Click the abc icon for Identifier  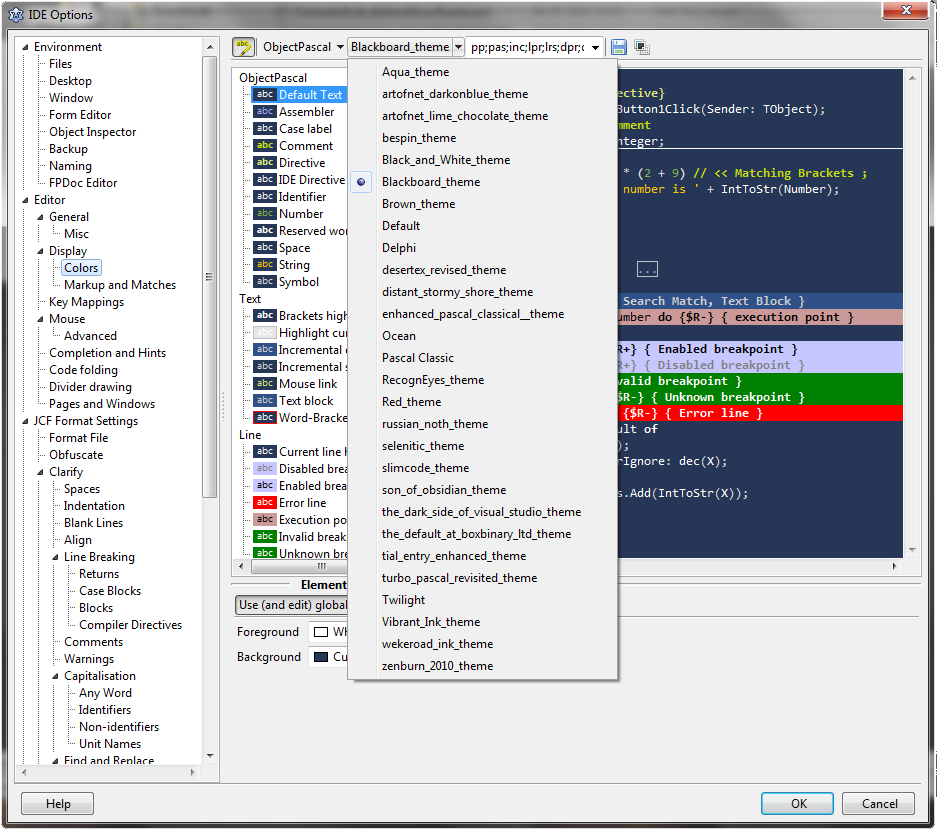pyautogui.click(x=265, y=197)
